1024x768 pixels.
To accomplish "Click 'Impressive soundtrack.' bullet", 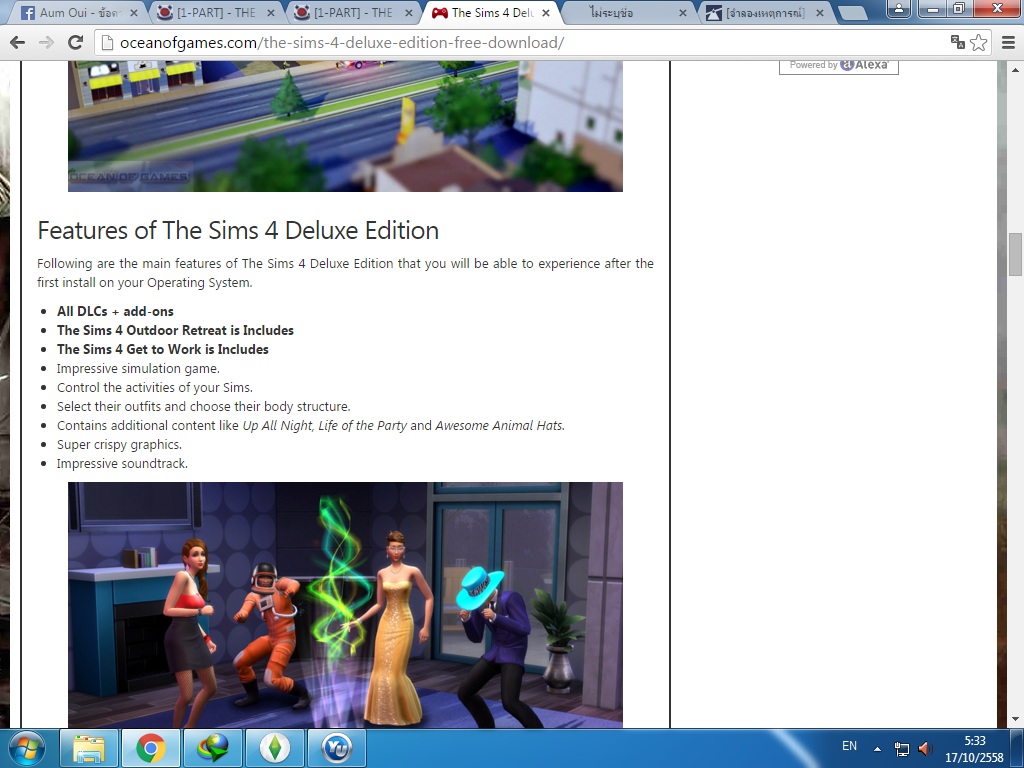I will [x=122, y=463].
